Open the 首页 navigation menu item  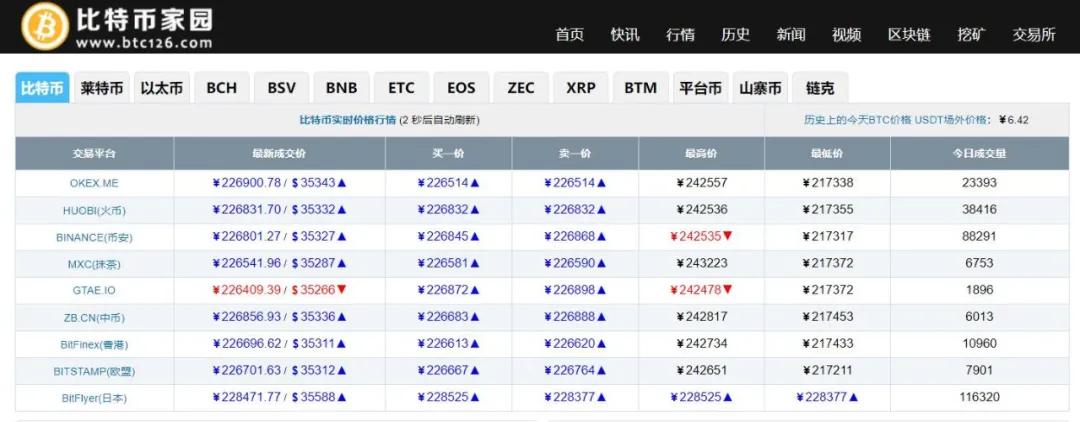tap(569, 34)
